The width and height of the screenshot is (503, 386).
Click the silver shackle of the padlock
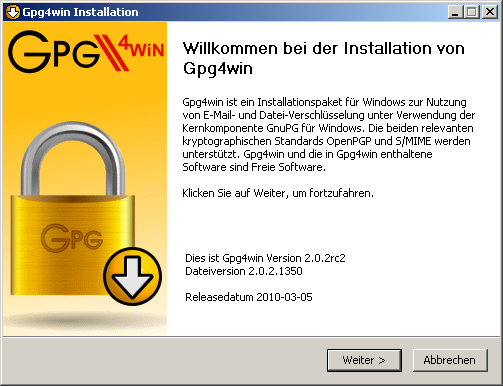[x=73, y=158]
